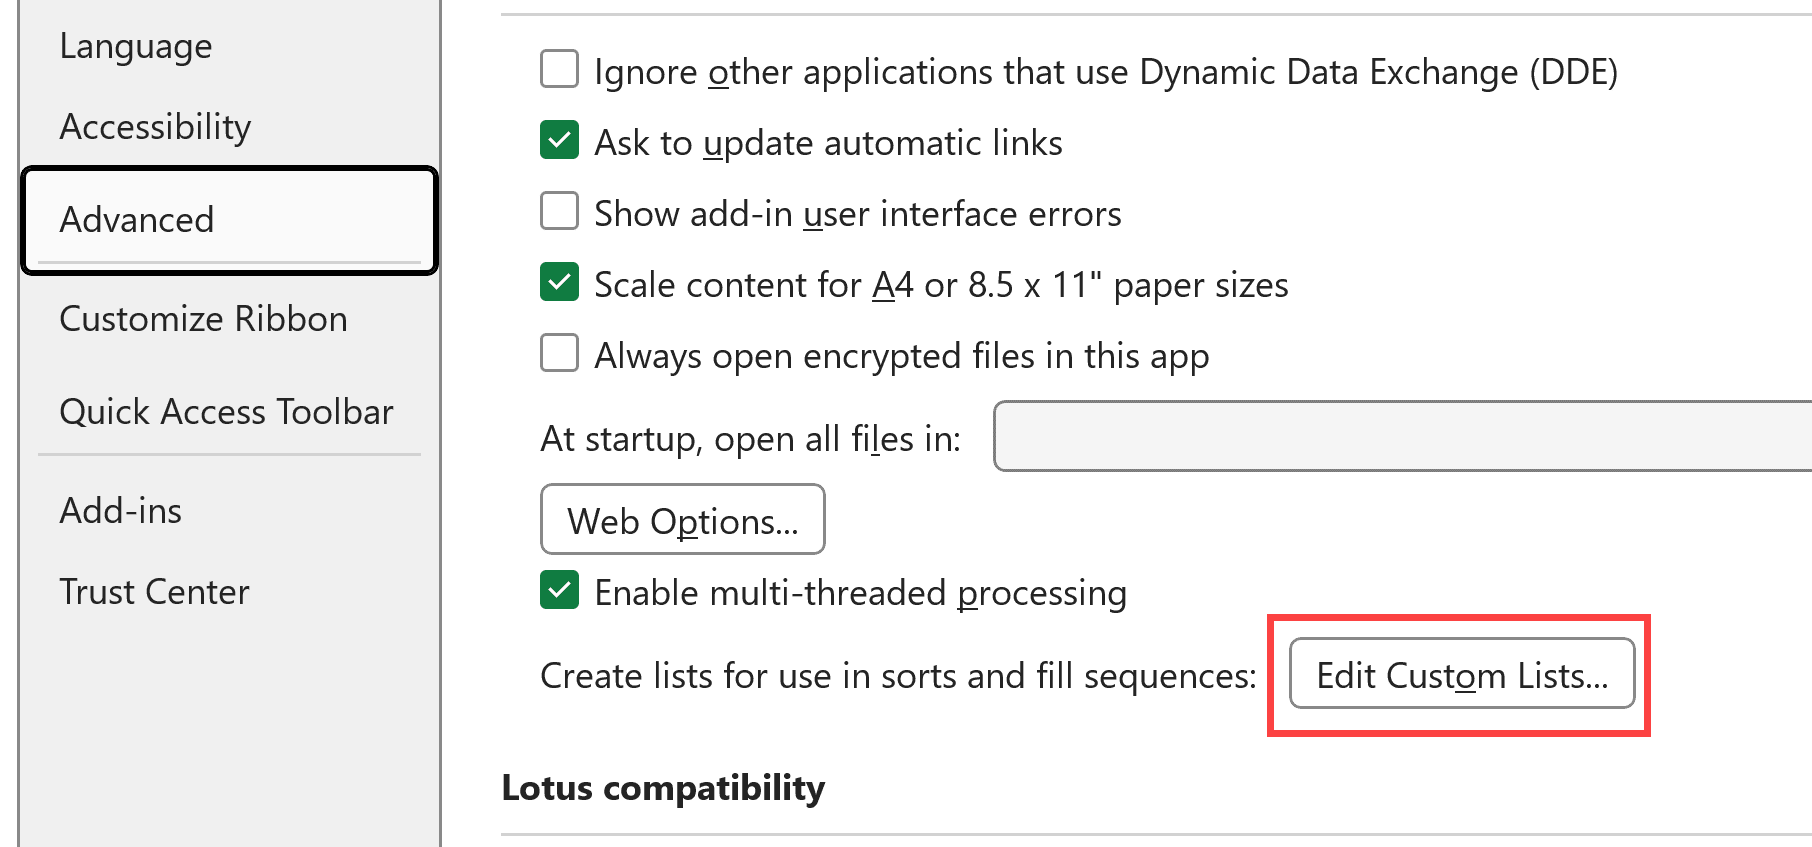Uncheck Scale content for A4 paper sizes
Image resolution: width=1812 pixels, height=847 pixels.
point(559,283)
